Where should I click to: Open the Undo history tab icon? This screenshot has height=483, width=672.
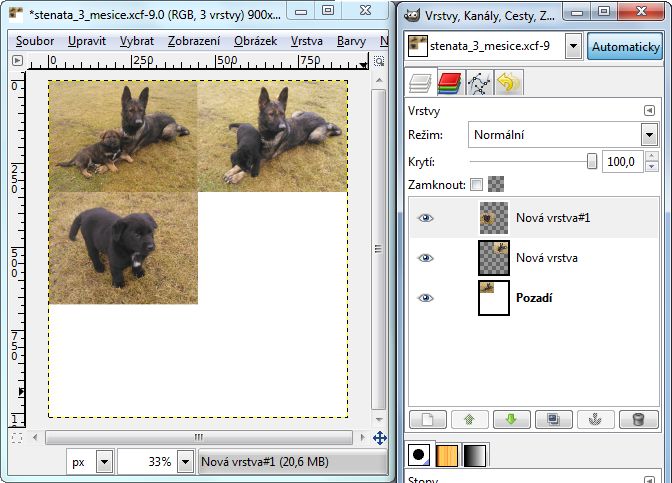tap(509, 83)
